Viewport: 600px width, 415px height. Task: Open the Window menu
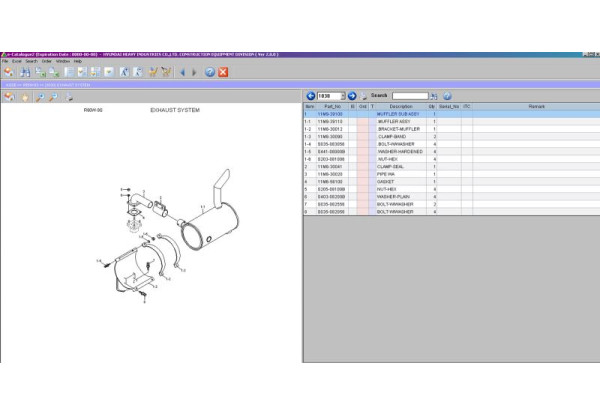(62, 61)
